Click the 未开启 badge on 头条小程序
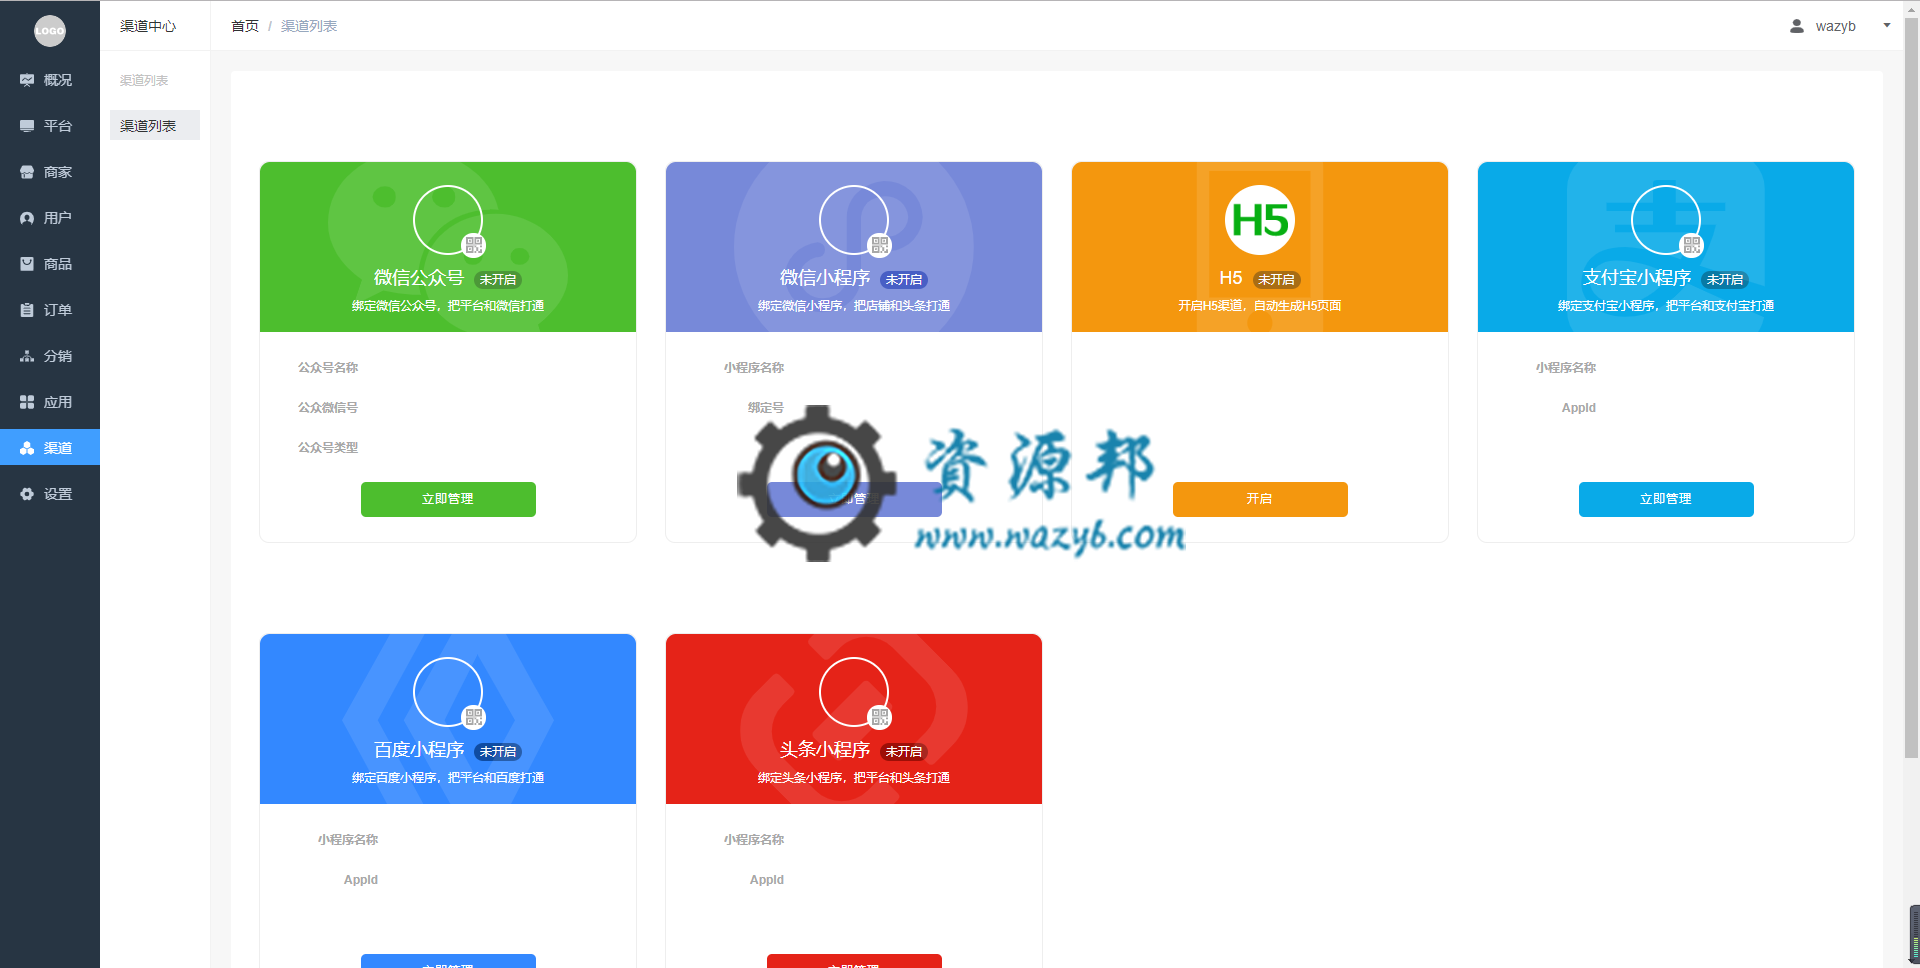The height and width of the screenshot is (968, 1920). pyautogui.click(x=904, y=752)
